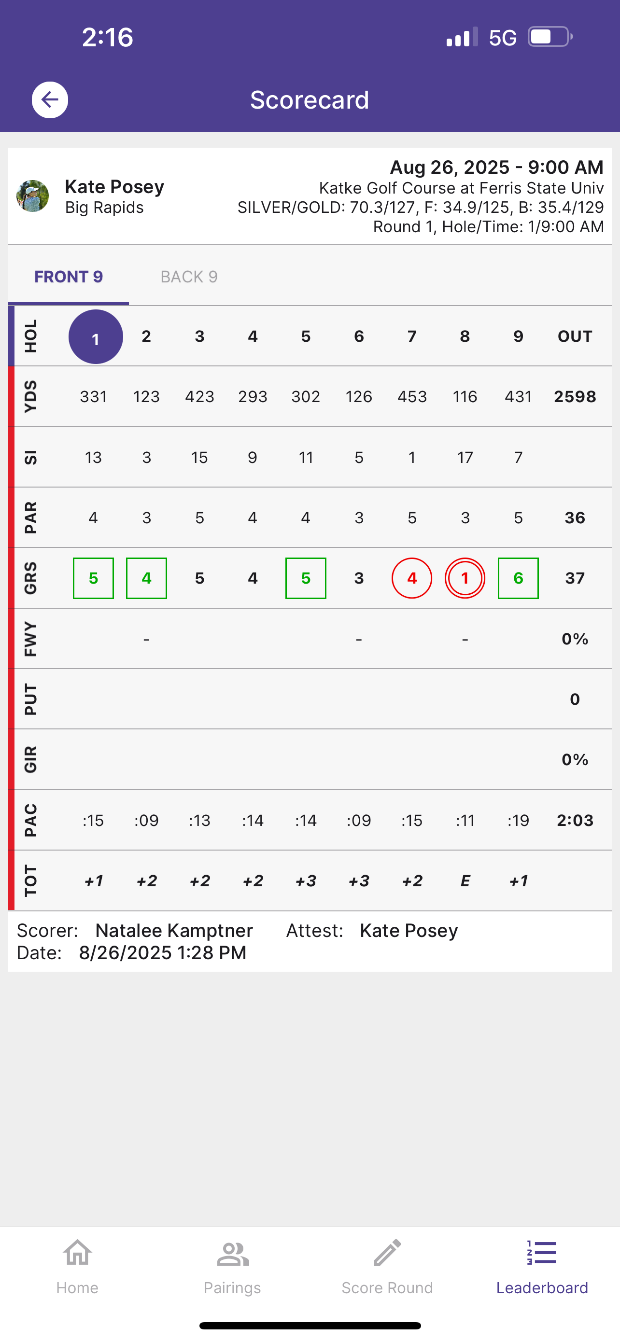
Task: Select the green boxed score on hole 2
Action: [146, 578]
